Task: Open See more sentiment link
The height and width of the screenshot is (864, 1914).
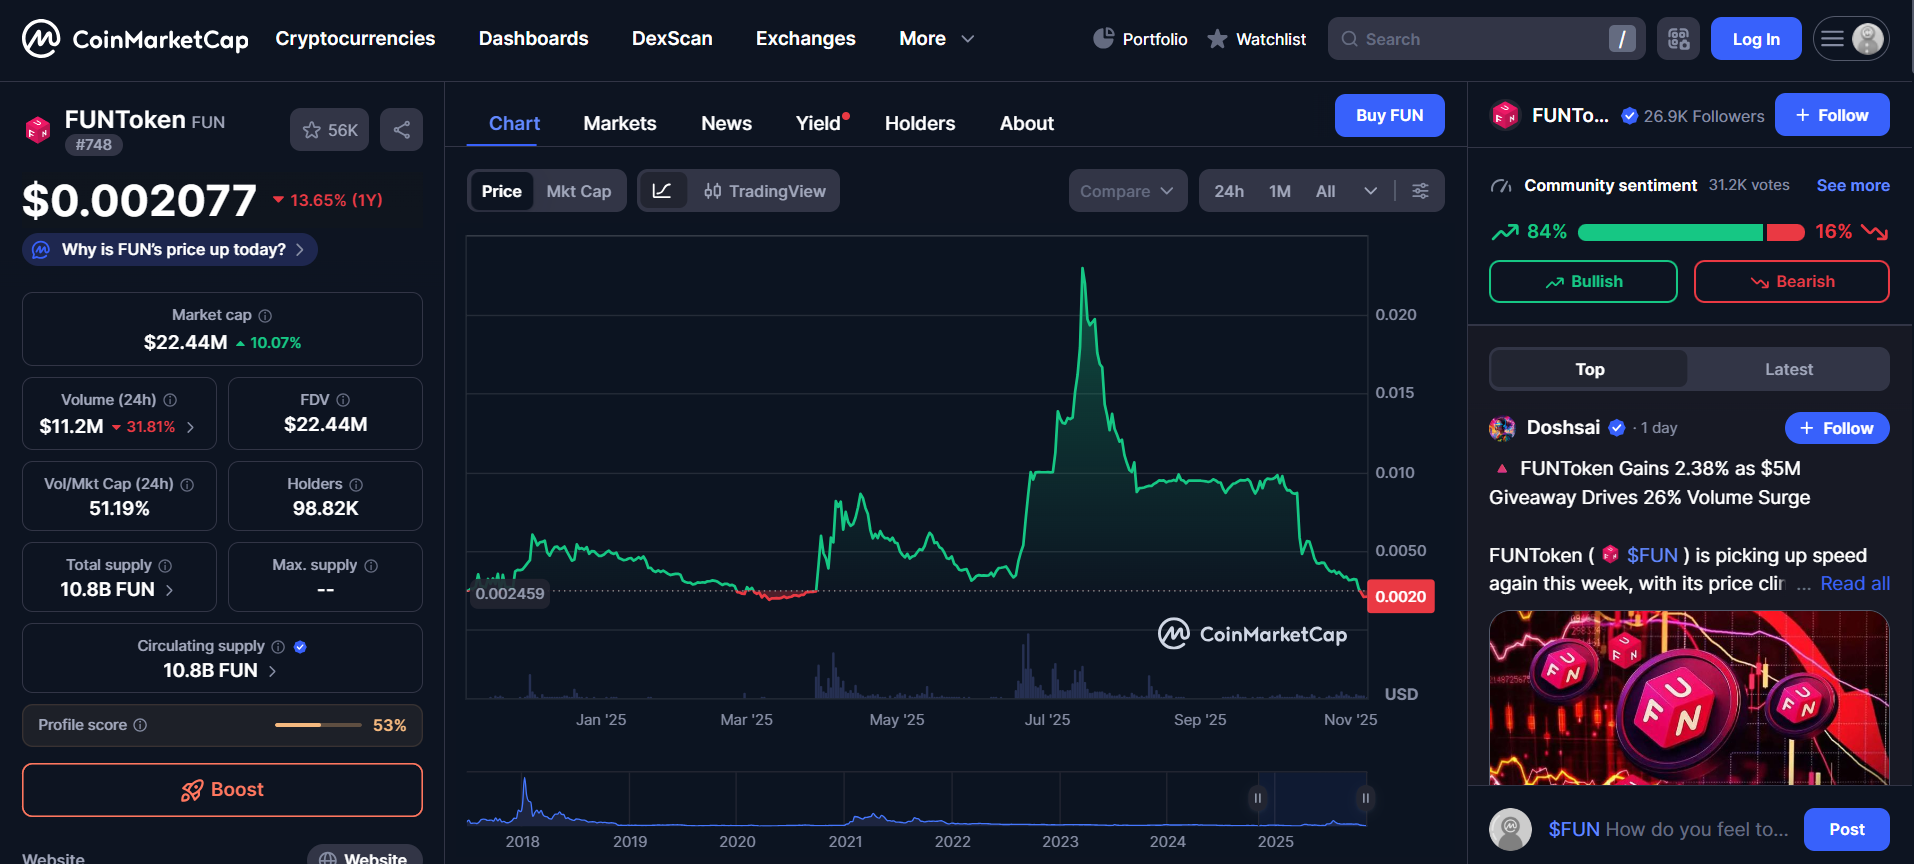Action: (x=1853, y=186)
